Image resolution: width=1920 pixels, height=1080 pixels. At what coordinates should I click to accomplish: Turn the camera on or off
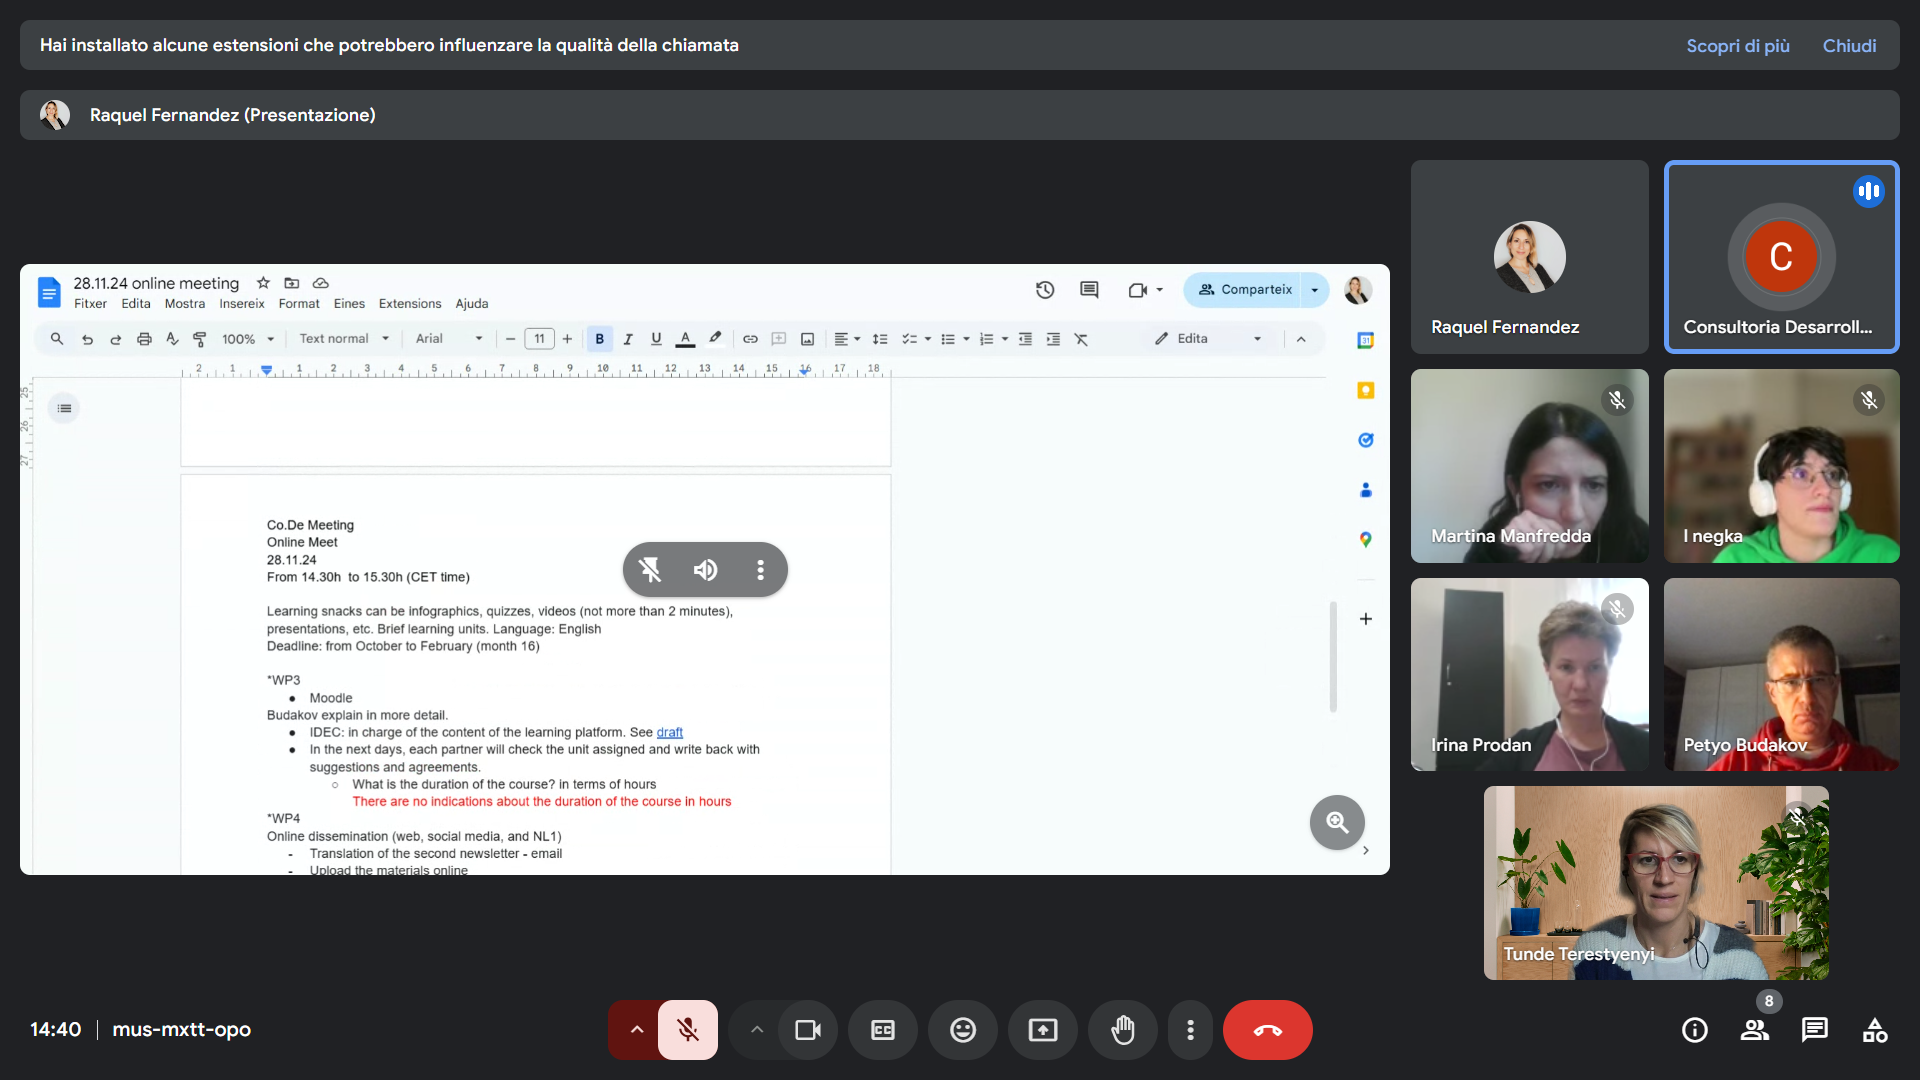(808, 1030)
